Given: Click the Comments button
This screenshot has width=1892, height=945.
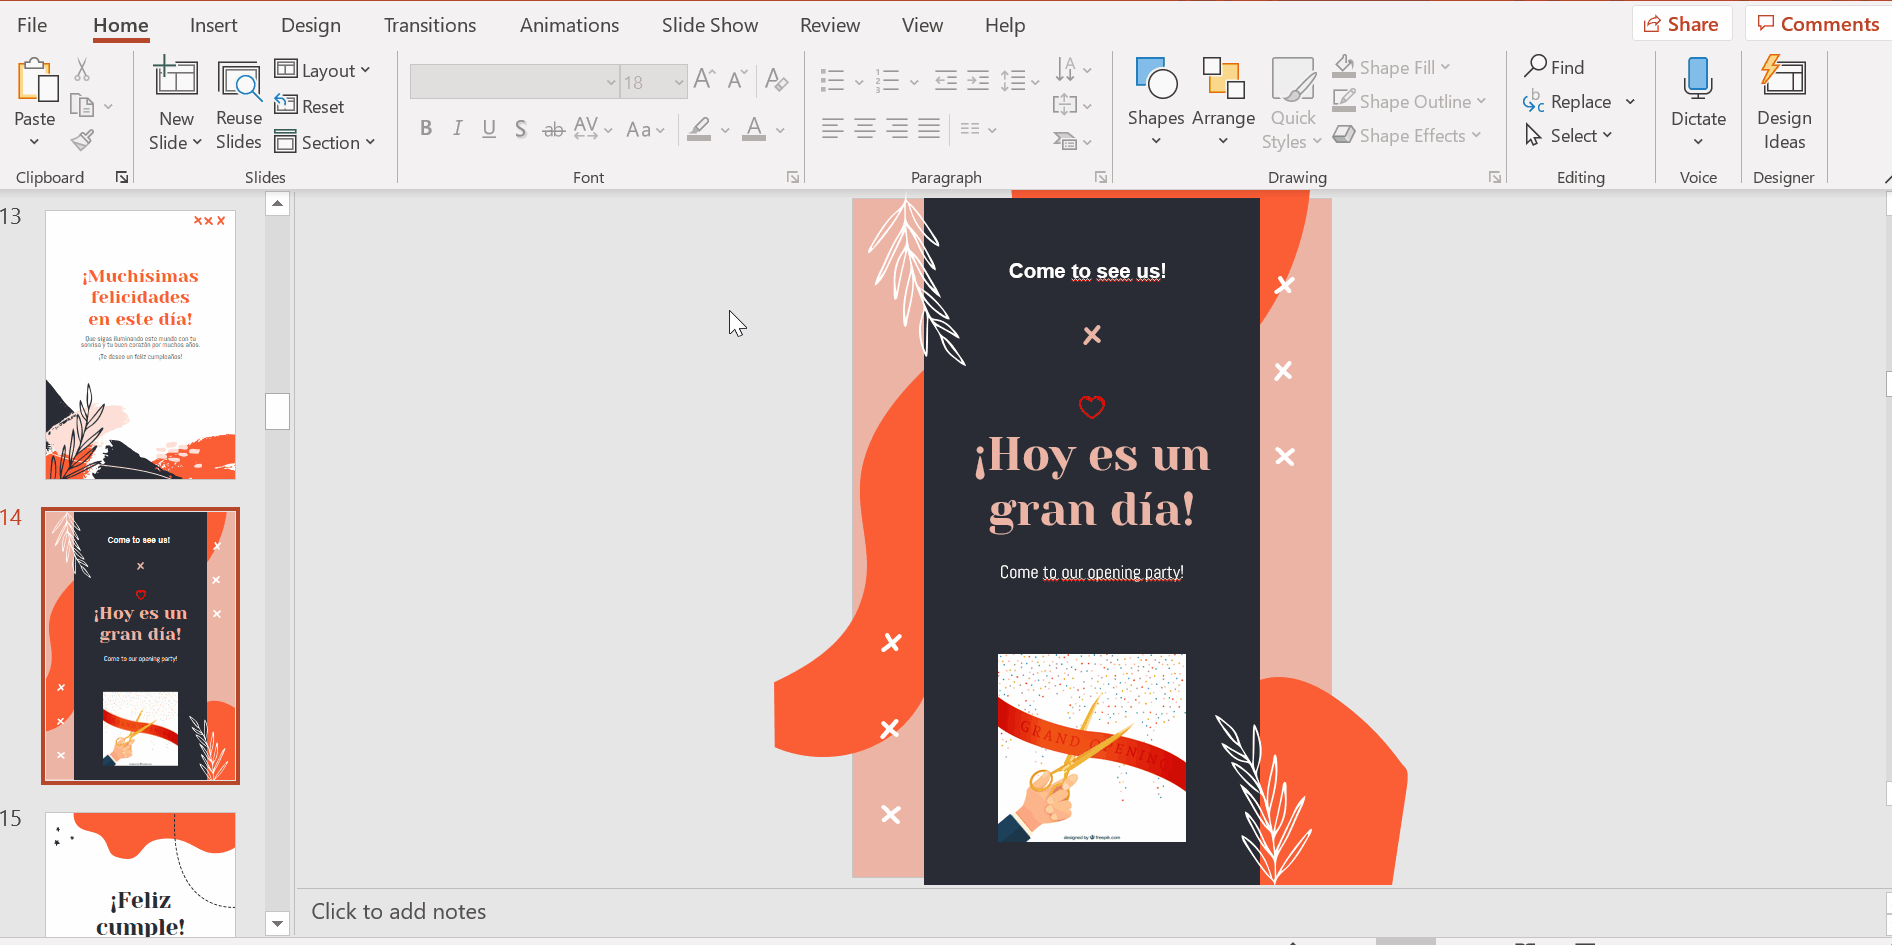Looking at the screenshot, I should click(x=1818, y=24).
